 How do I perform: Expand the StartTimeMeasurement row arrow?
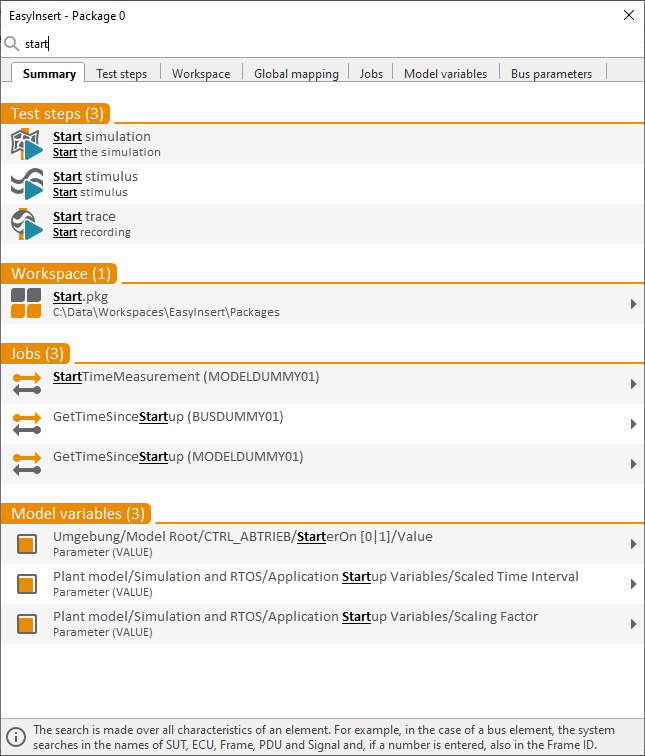tap(633, 384)
